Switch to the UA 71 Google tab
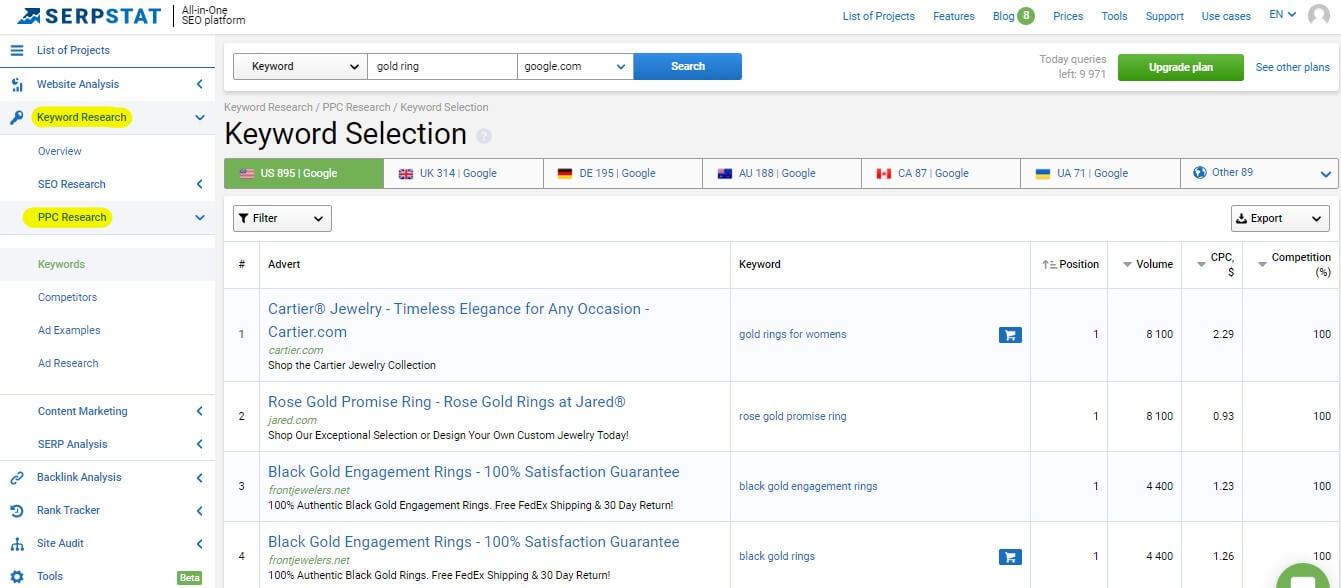This screenshot has height=588, width=1341. 1100,173
